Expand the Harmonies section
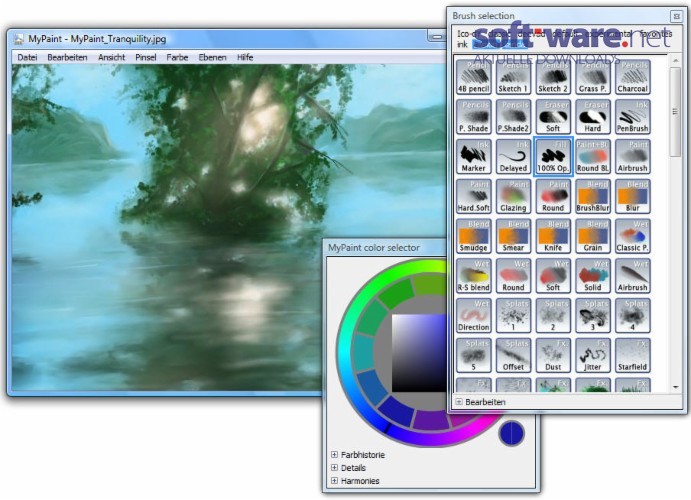The height and width of the screenshot is (500, 691). coord(334,481)
